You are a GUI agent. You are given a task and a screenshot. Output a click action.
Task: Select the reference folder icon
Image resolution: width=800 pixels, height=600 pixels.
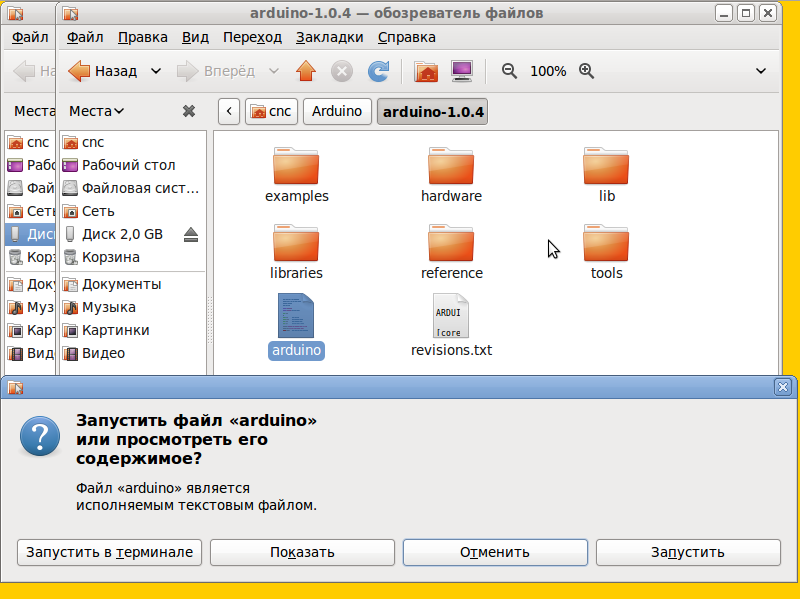[x=451, y=243]
